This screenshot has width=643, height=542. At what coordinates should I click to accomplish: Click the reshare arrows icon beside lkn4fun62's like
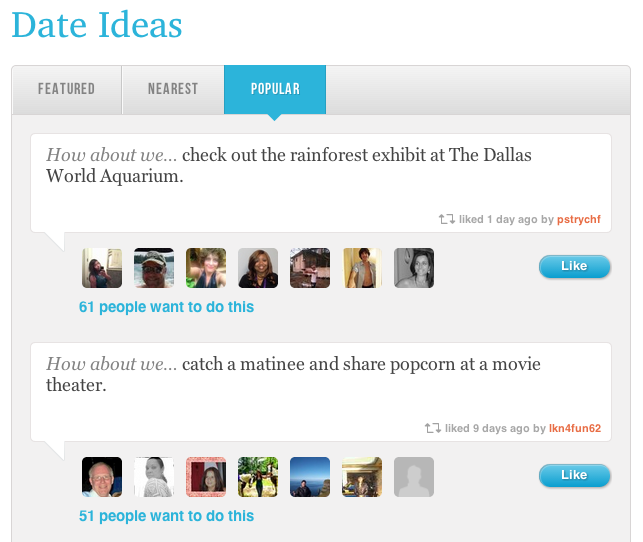click(433, 428)
